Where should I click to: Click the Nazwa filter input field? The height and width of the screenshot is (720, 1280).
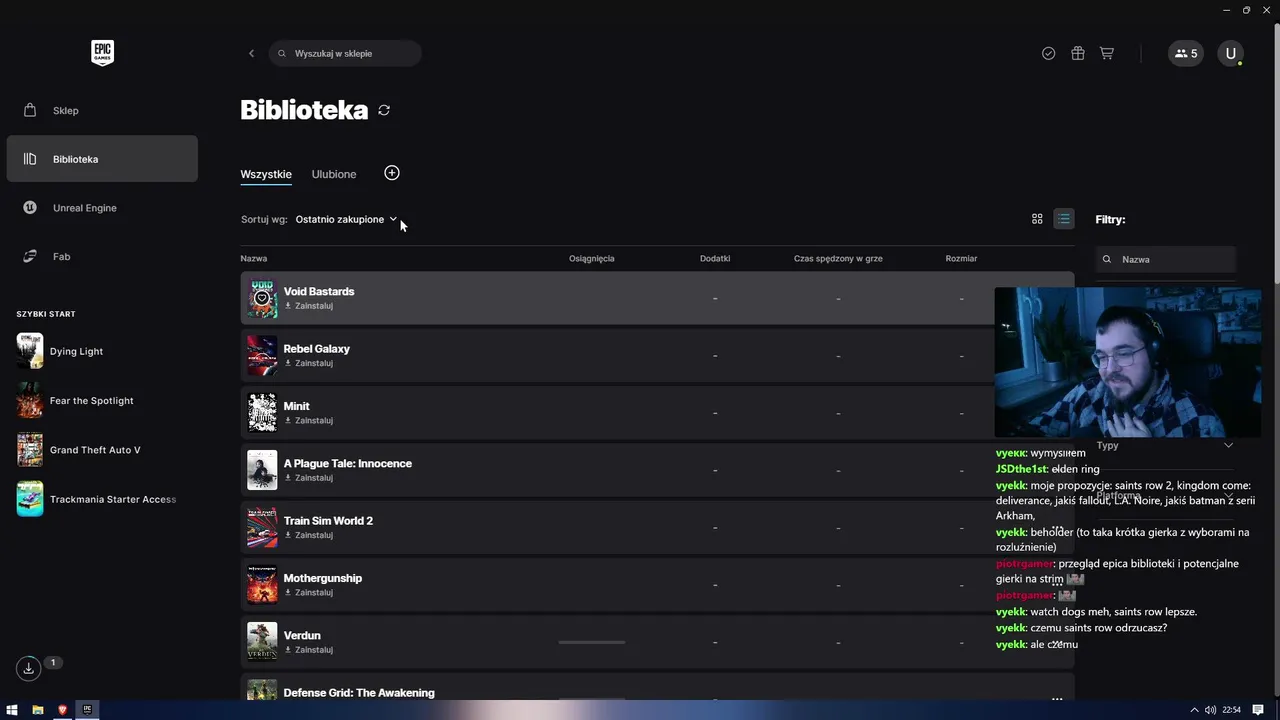(1166, 259)
